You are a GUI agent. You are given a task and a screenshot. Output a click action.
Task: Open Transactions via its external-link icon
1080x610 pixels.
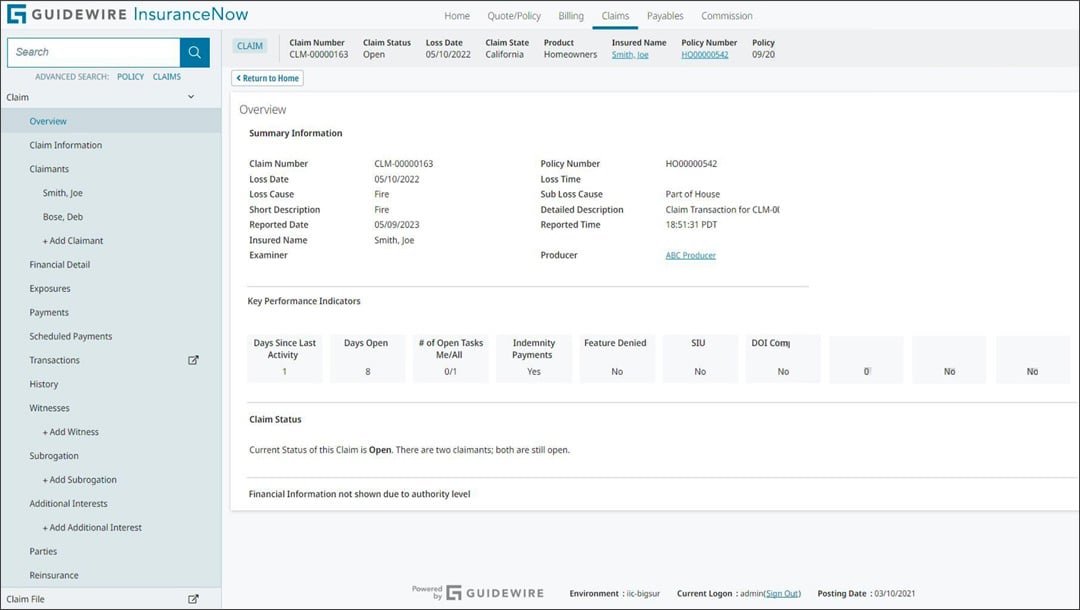click(193, 360)
